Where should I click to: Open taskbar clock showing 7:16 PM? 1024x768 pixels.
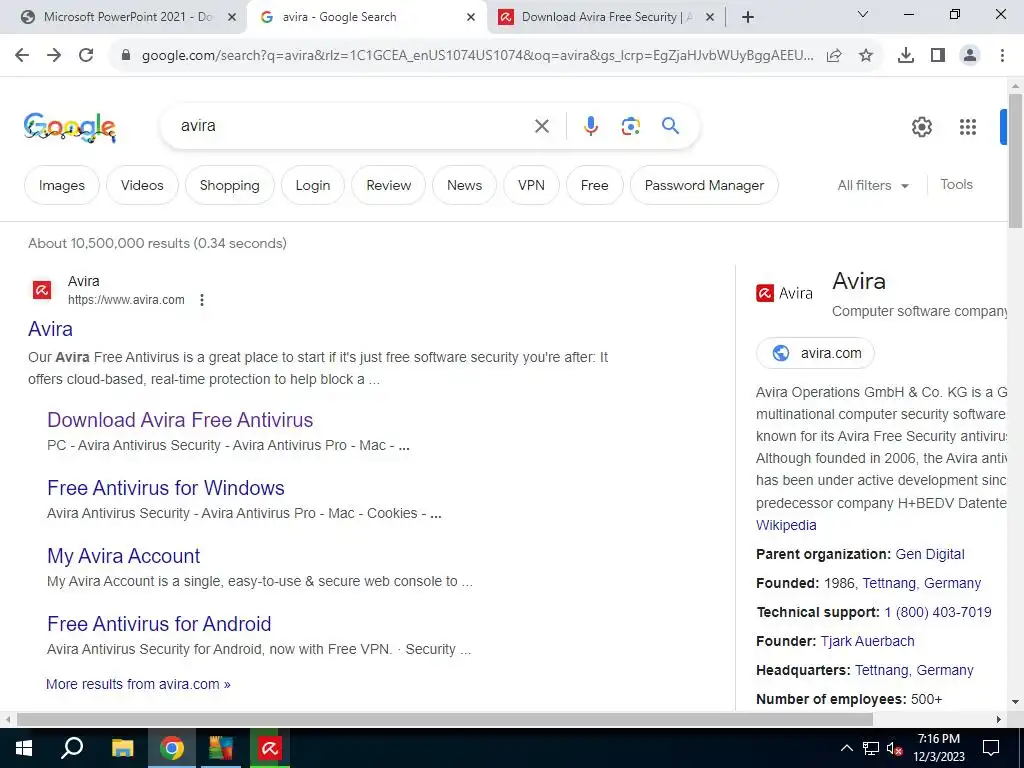coord(939,748)
